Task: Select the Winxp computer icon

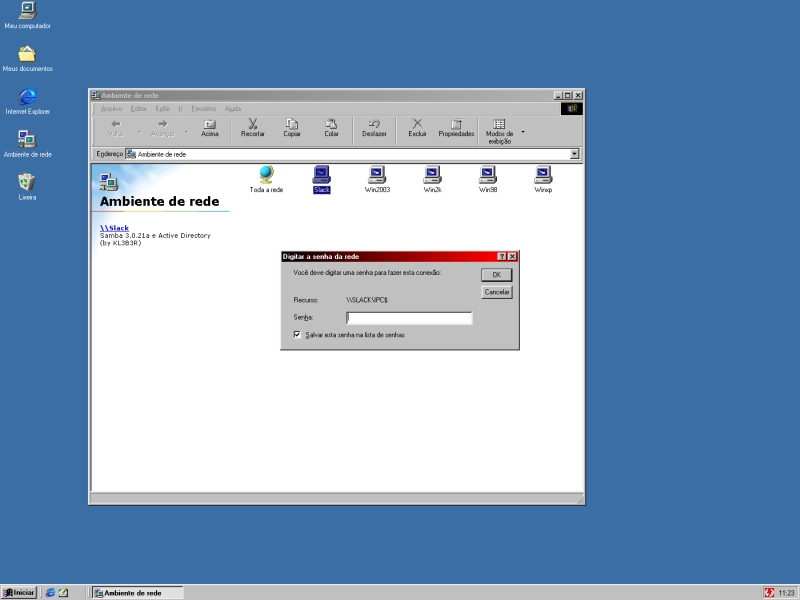Action: [x=543, y=176]
